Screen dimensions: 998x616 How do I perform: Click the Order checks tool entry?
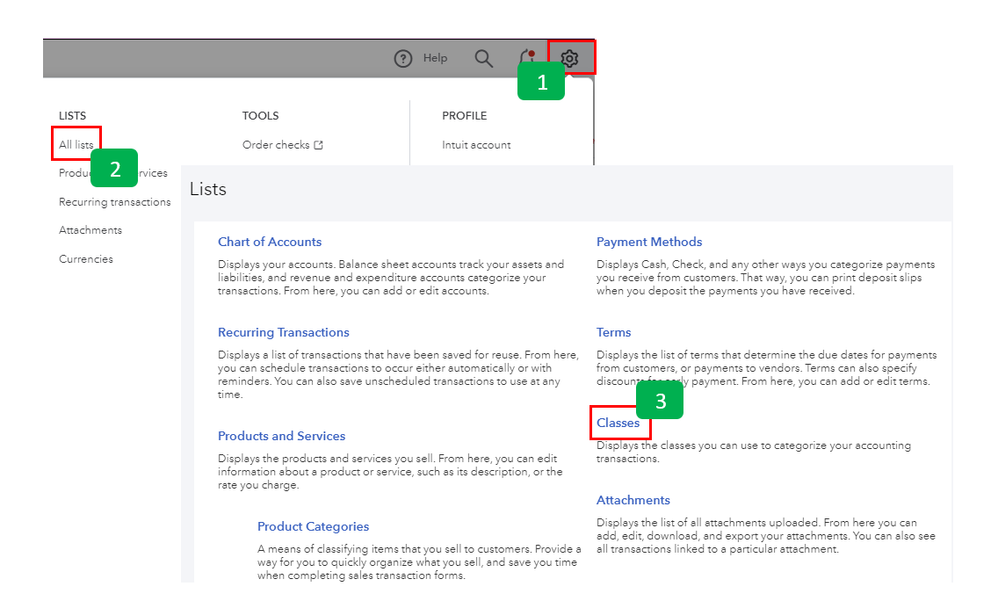pos(276,145)
